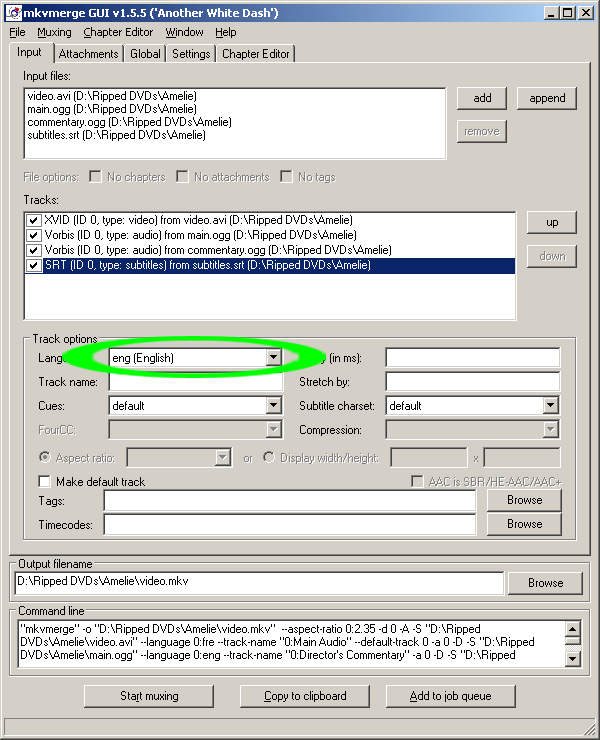Open the Chapter Editor tab

[x=255, y=54]
